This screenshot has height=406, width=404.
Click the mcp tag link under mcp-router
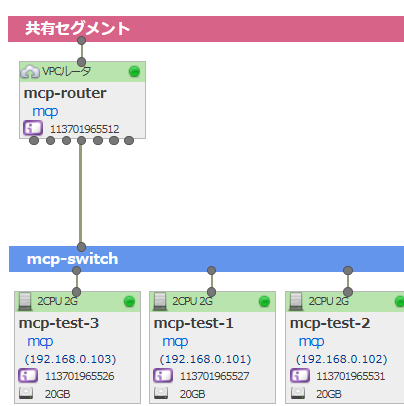(x=45, y=111)
